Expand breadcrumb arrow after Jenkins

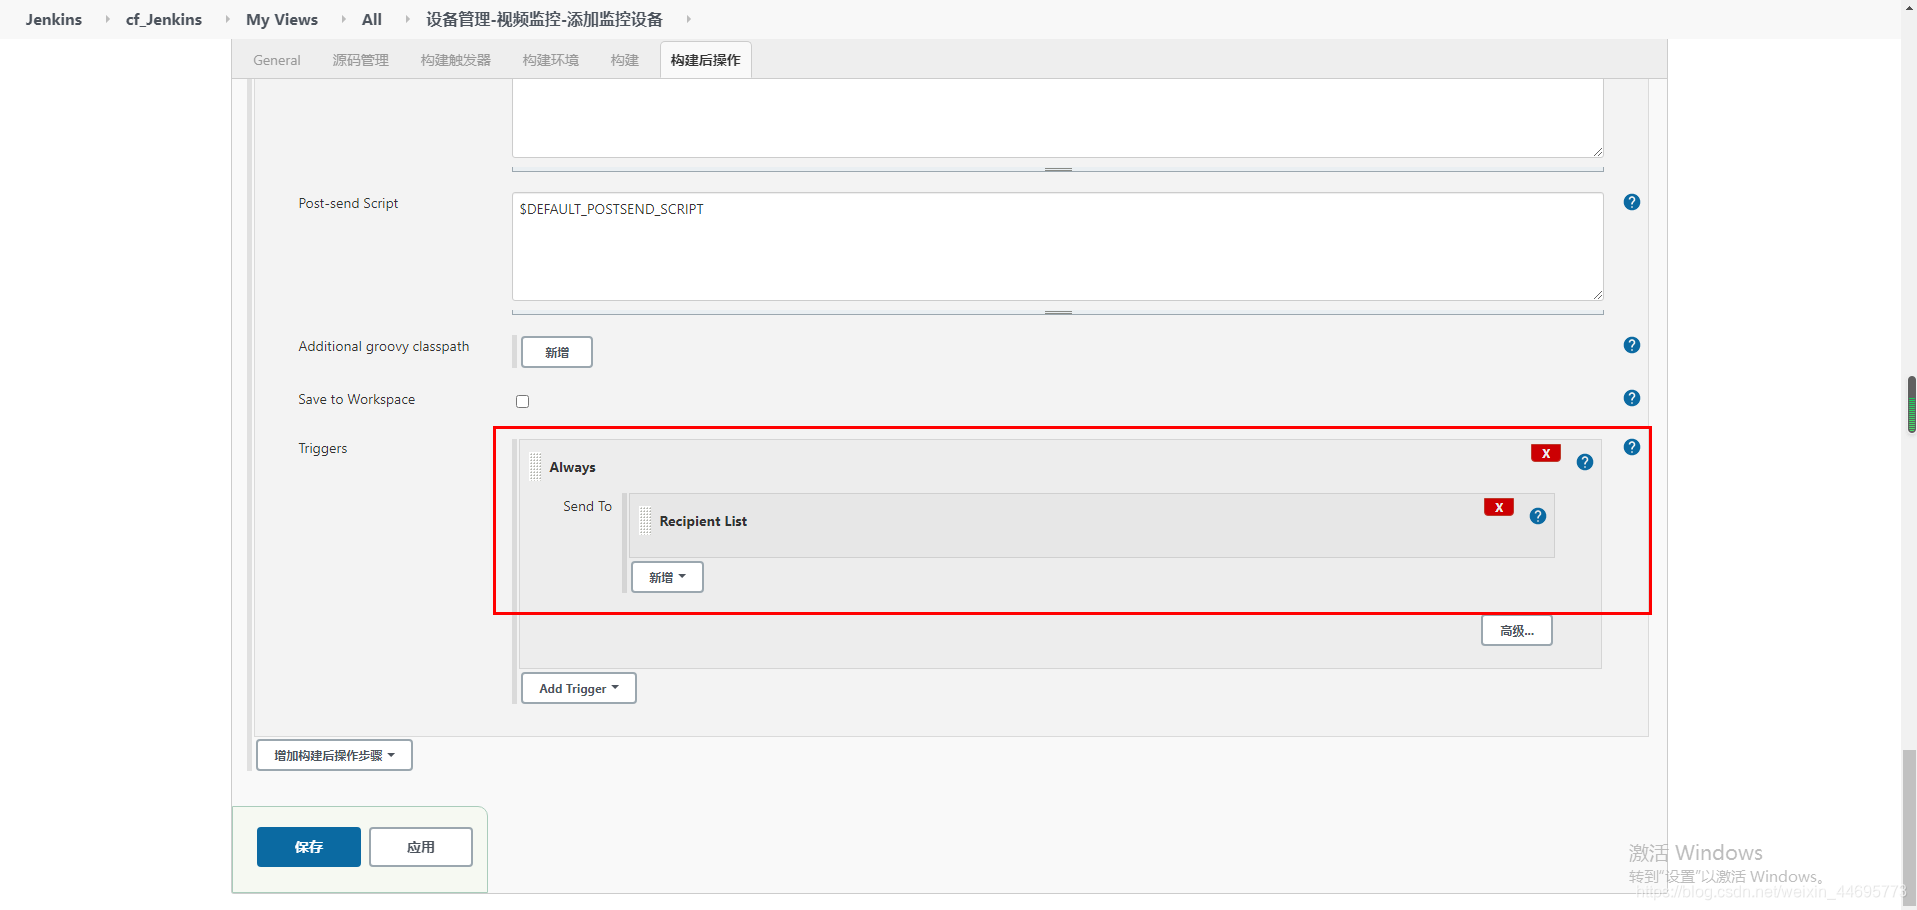[107, 19]
